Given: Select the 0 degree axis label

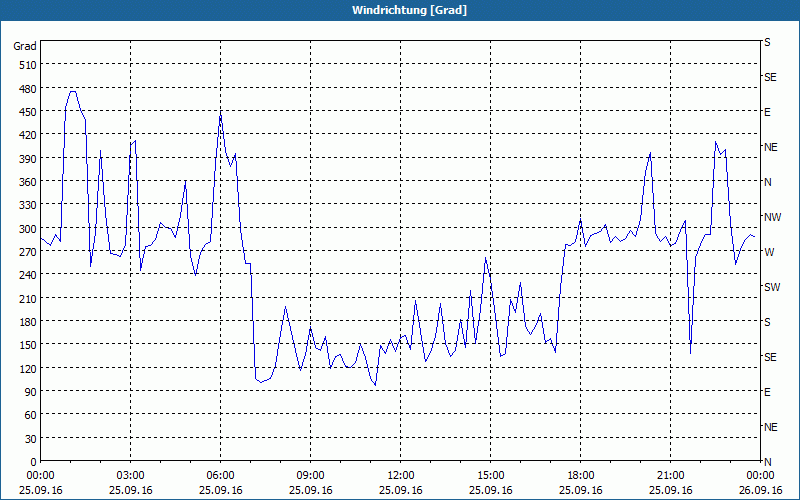Looking at the screenshot, I should 34,462.
